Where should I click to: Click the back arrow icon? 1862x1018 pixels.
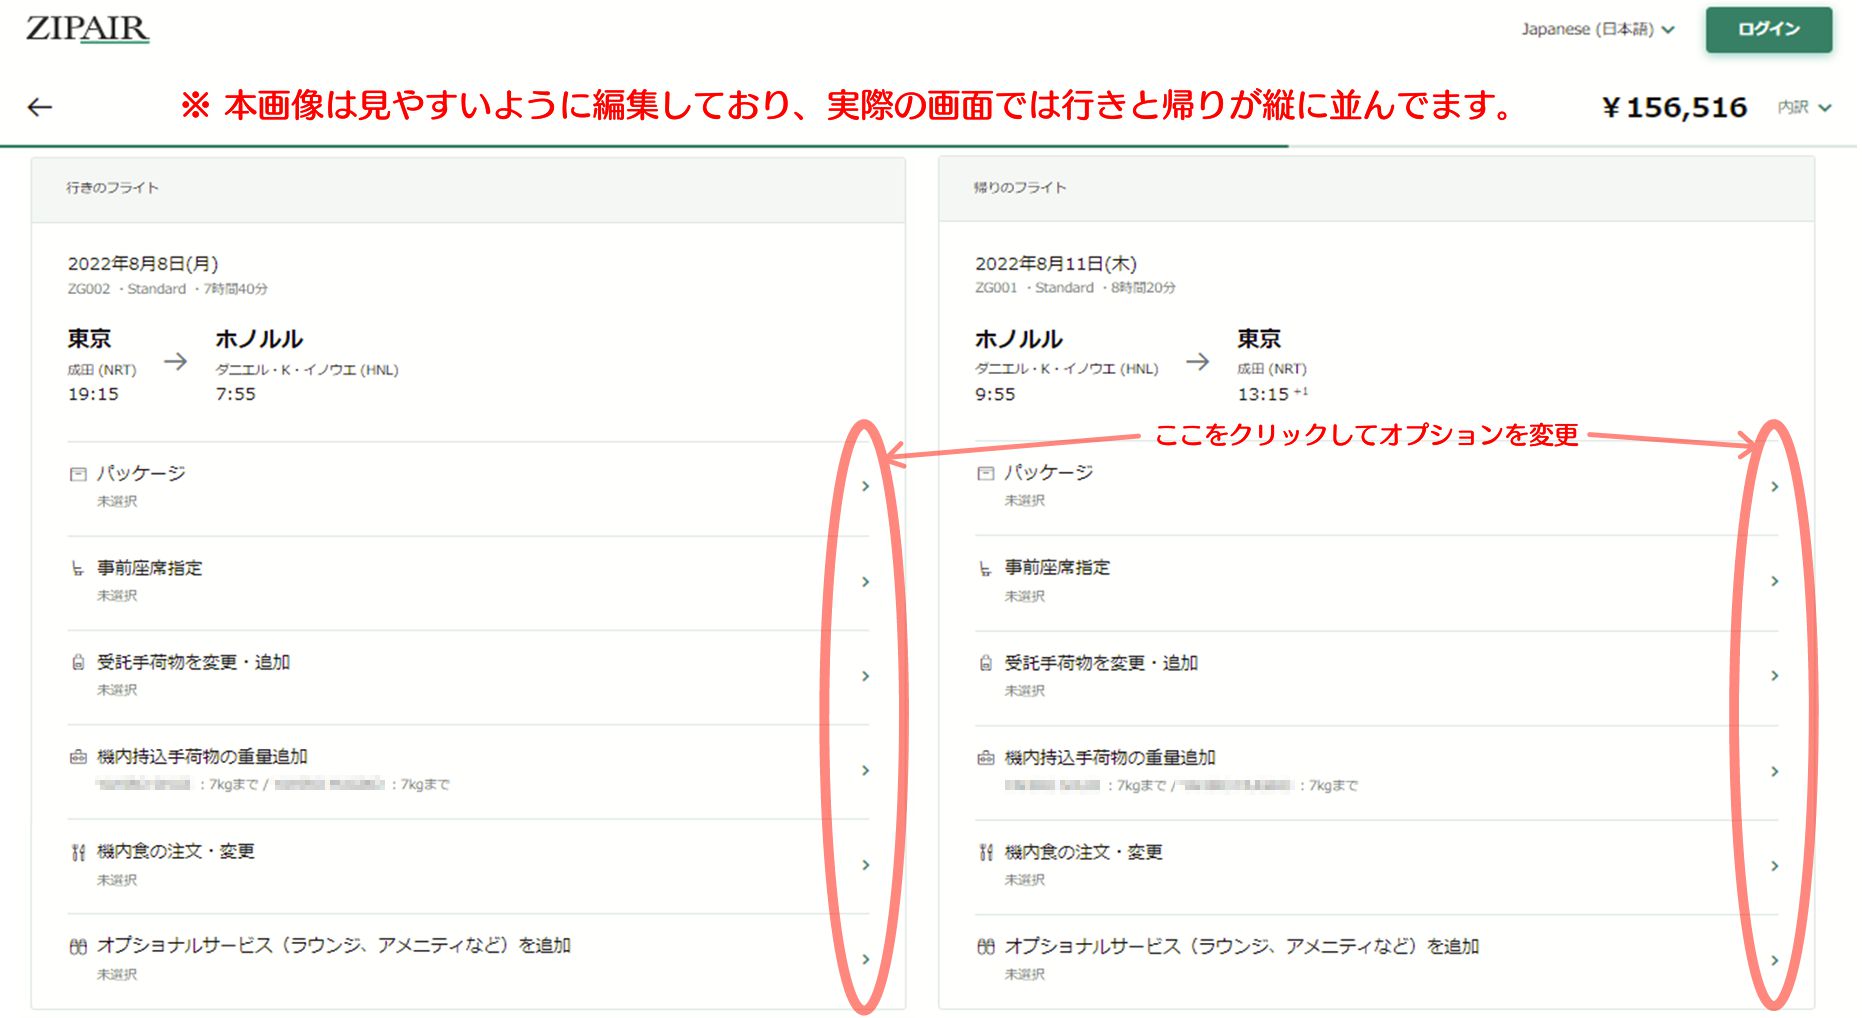(x=40, y=107)
